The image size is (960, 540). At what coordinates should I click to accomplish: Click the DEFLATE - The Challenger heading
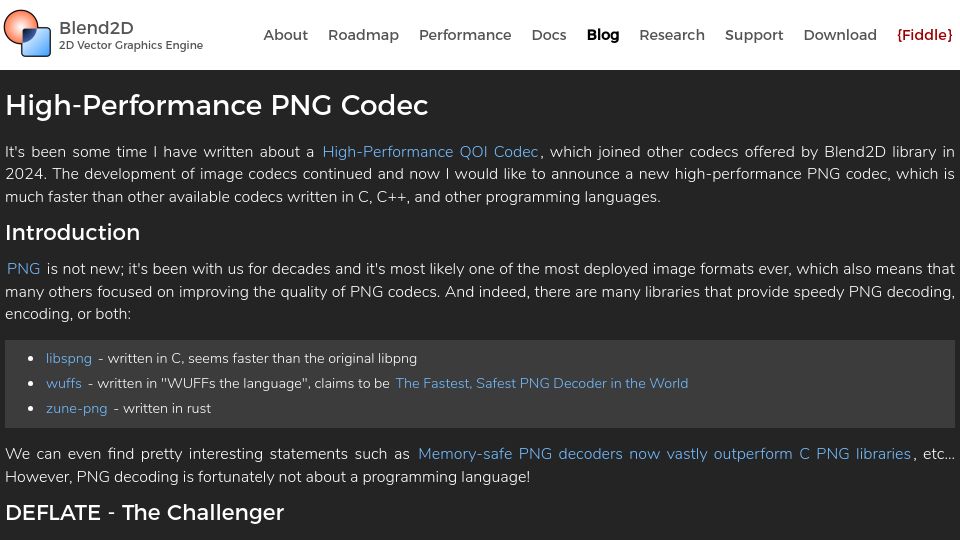(144, 512)
